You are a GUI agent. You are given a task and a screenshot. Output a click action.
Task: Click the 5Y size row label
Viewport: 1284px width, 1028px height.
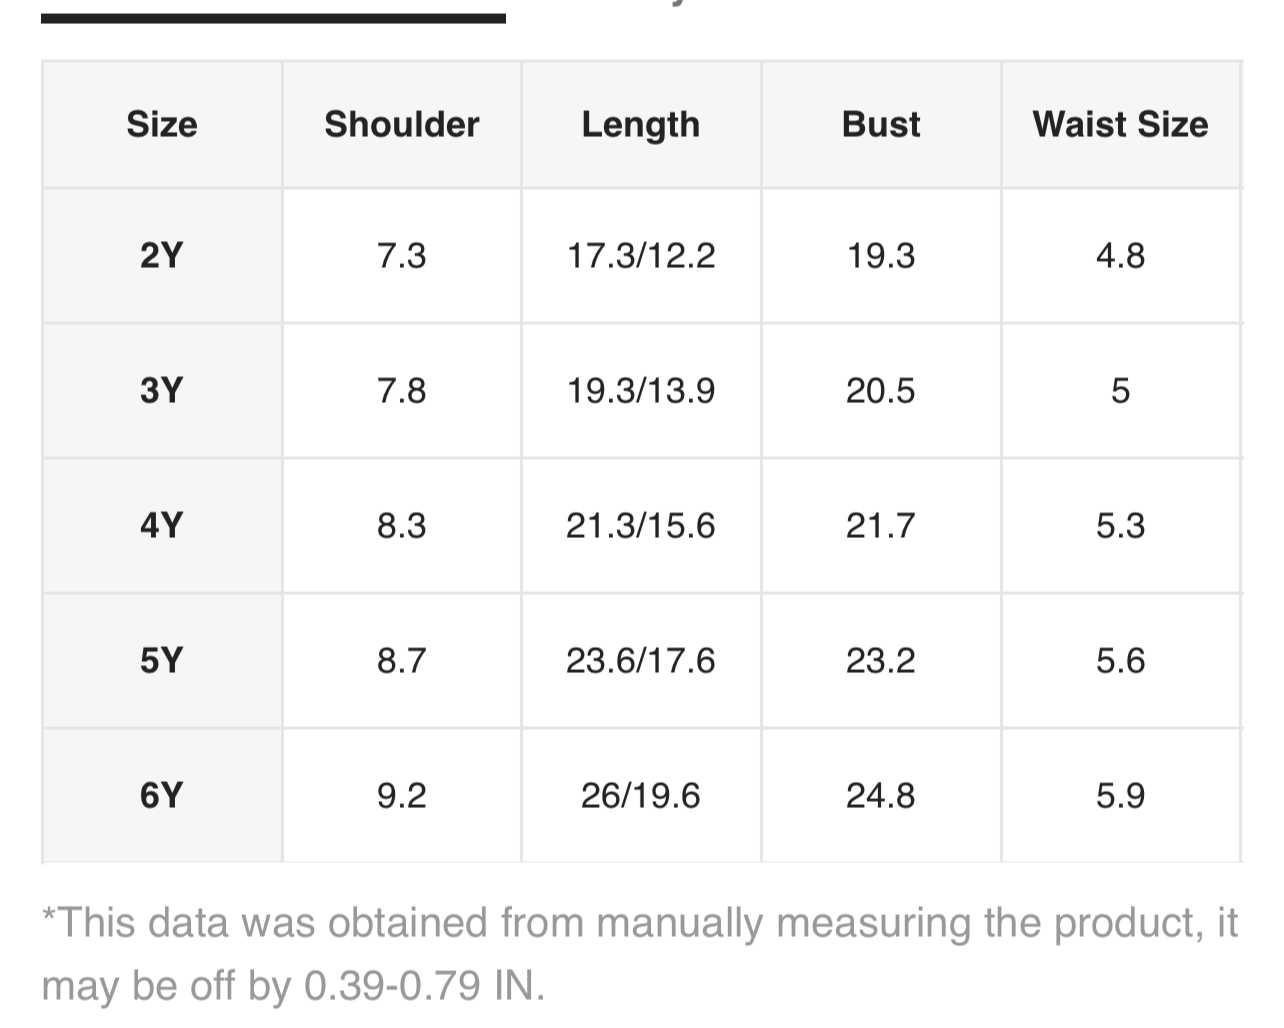[x=162, y=660]
